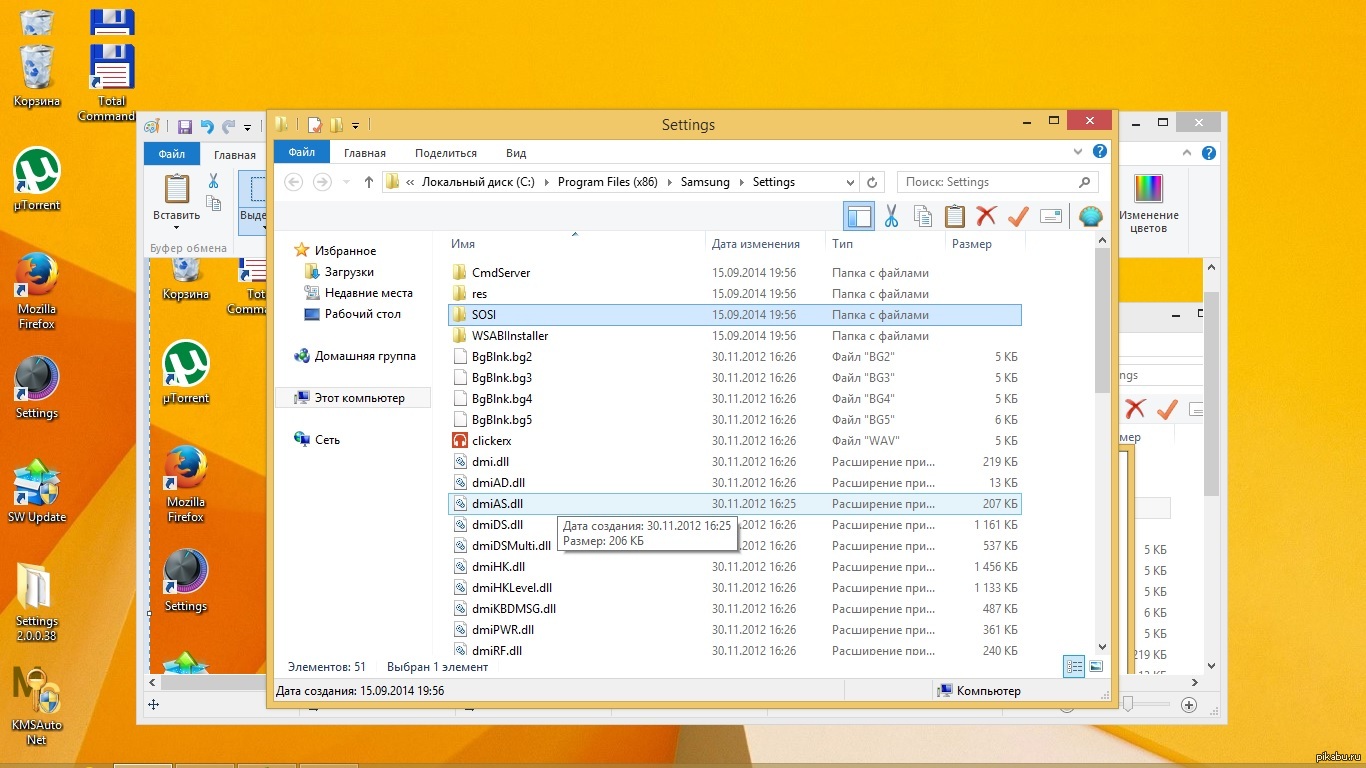Click the Поиск: Settings search field
The width and height of the screenshot is (1366, 768).
(x=988, y=182)
